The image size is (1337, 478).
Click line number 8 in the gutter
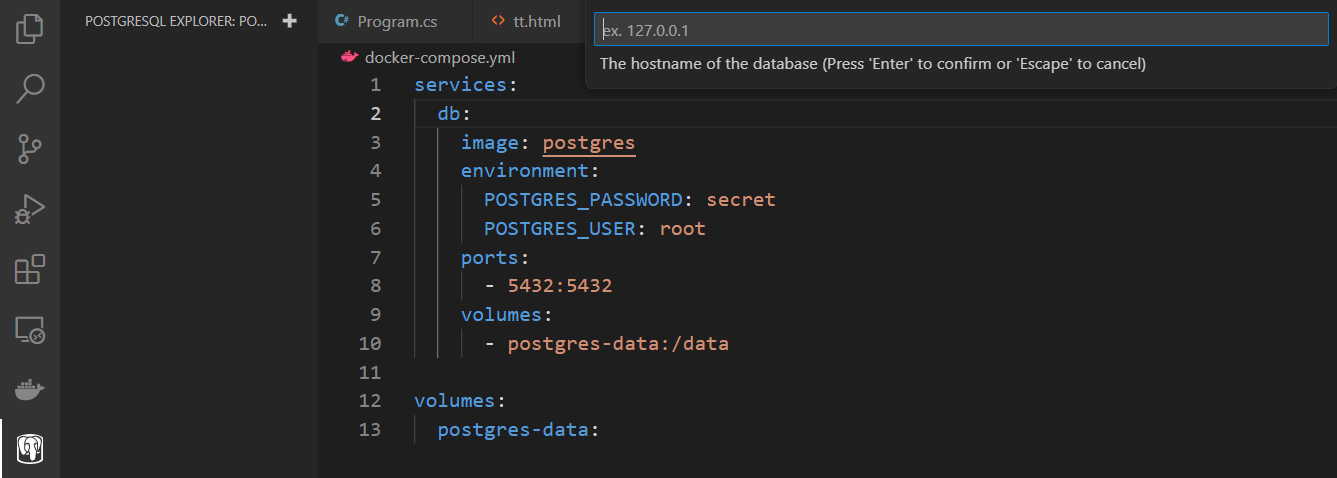click(375, 286)
